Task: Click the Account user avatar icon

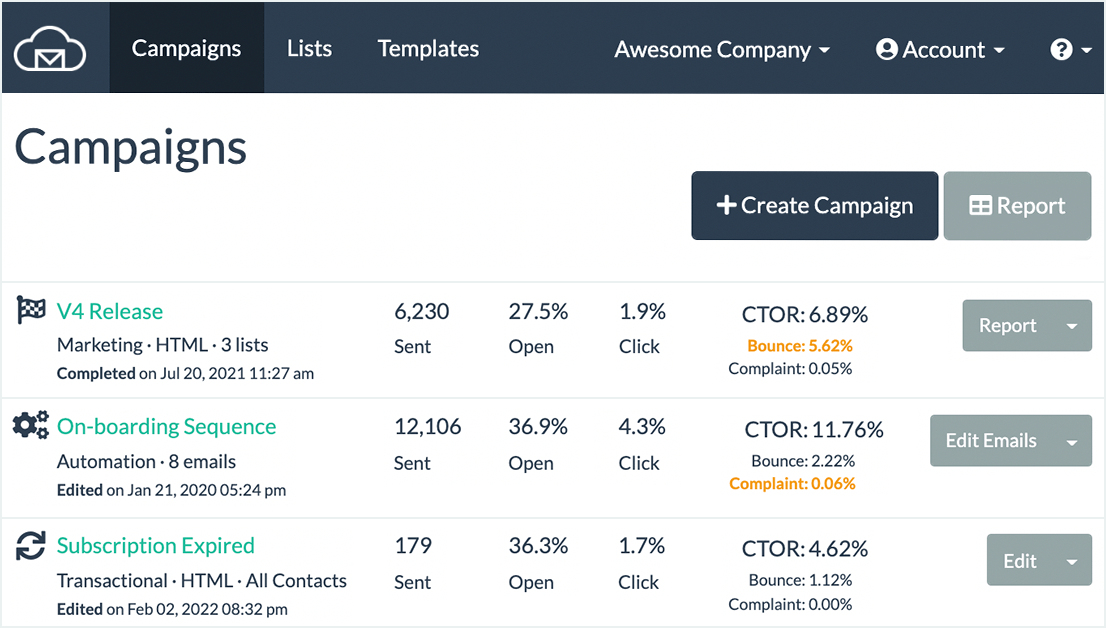Action: coord(886,50)
